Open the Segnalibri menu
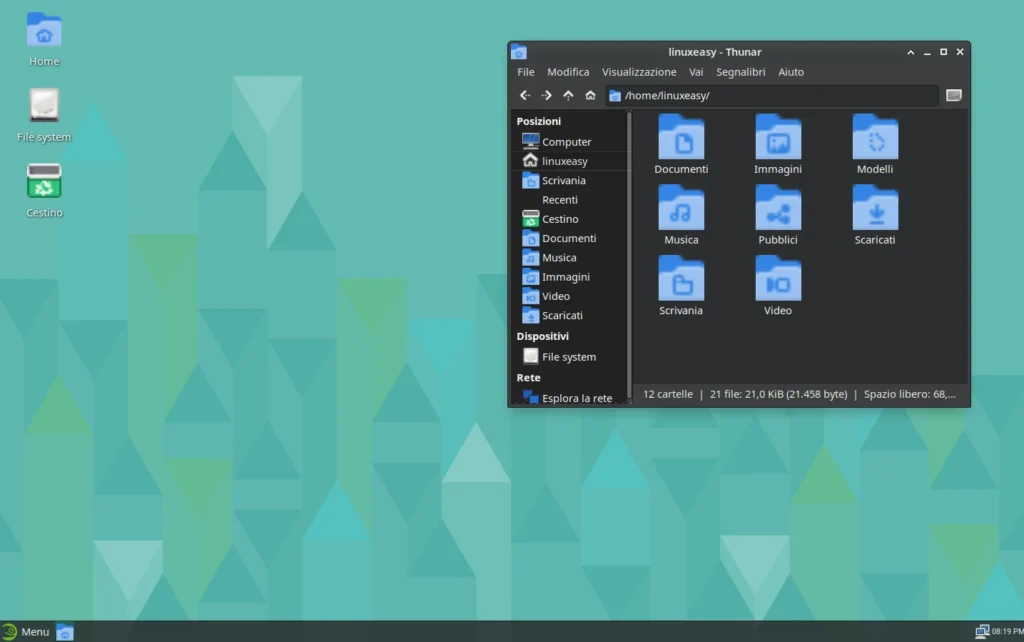Viewport: 1024px width, 642px height. click(x=740, y=71)
